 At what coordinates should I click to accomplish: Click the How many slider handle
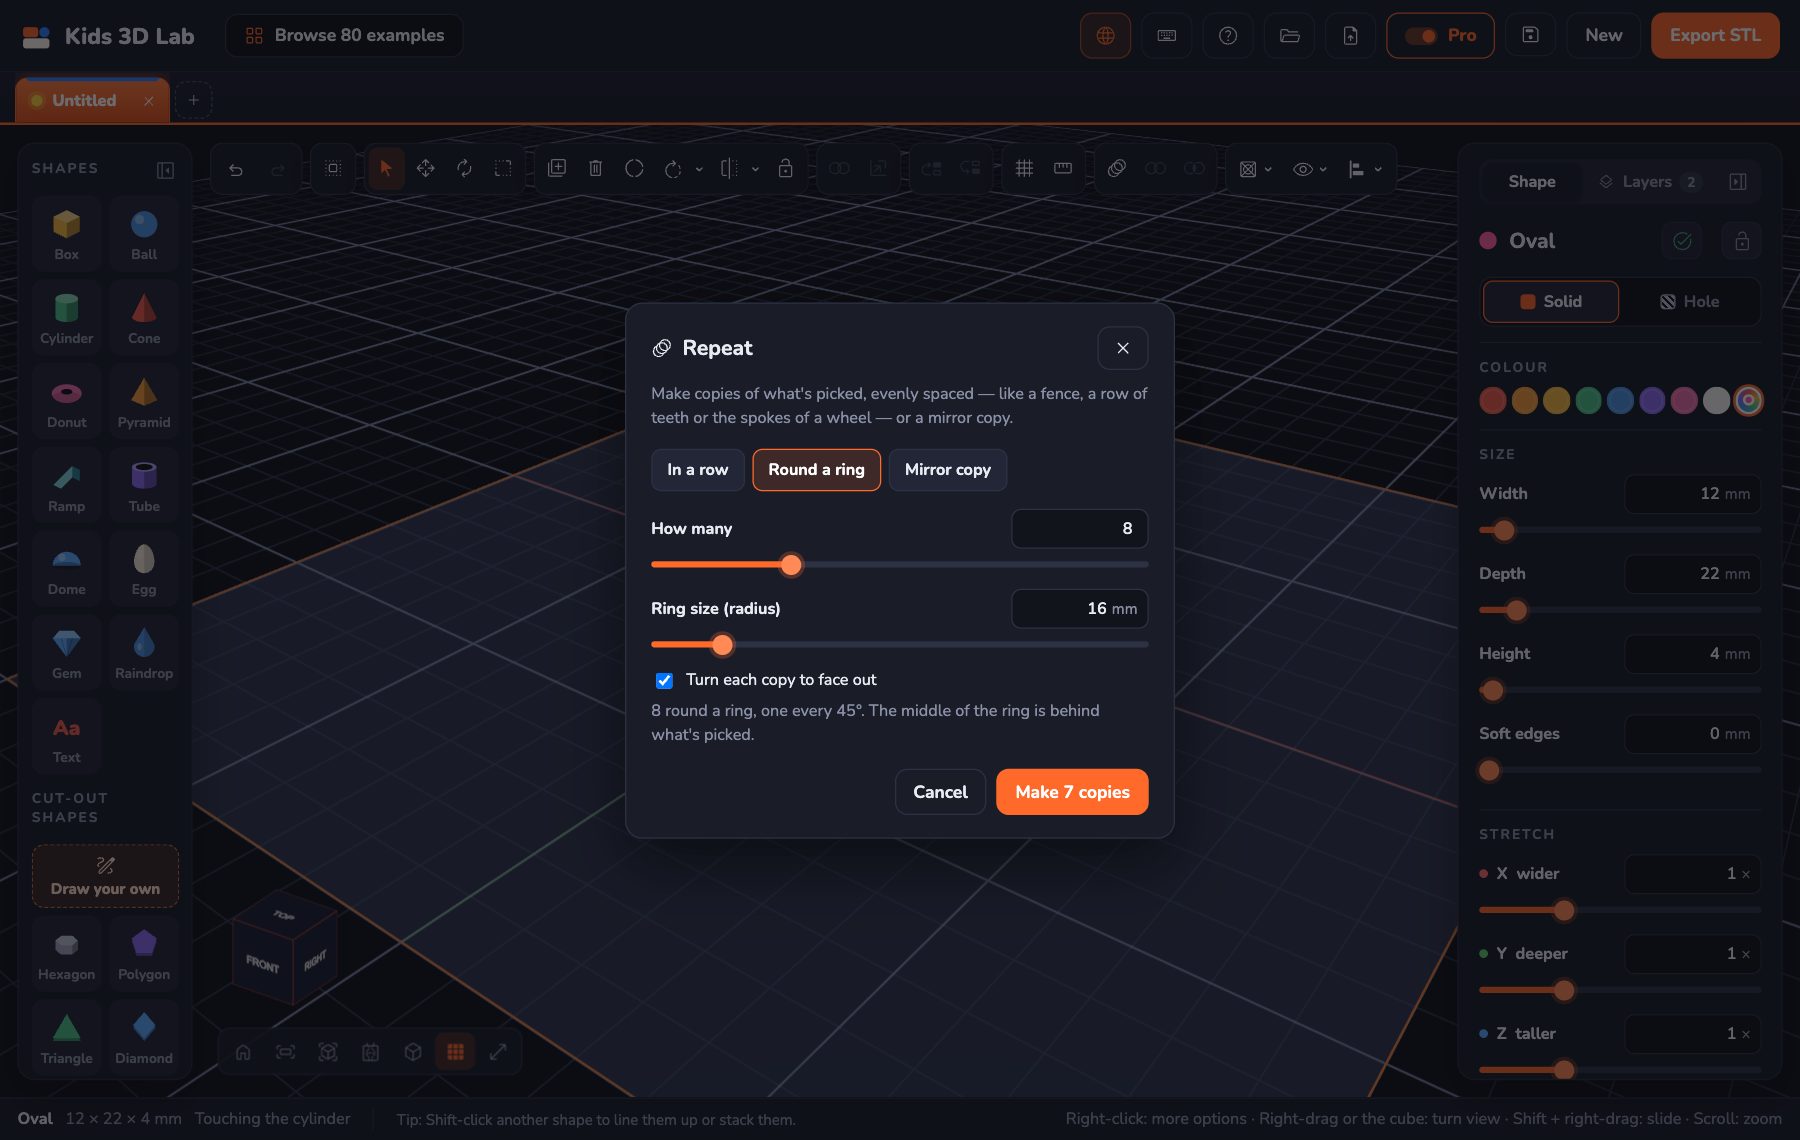coord(791,565)
